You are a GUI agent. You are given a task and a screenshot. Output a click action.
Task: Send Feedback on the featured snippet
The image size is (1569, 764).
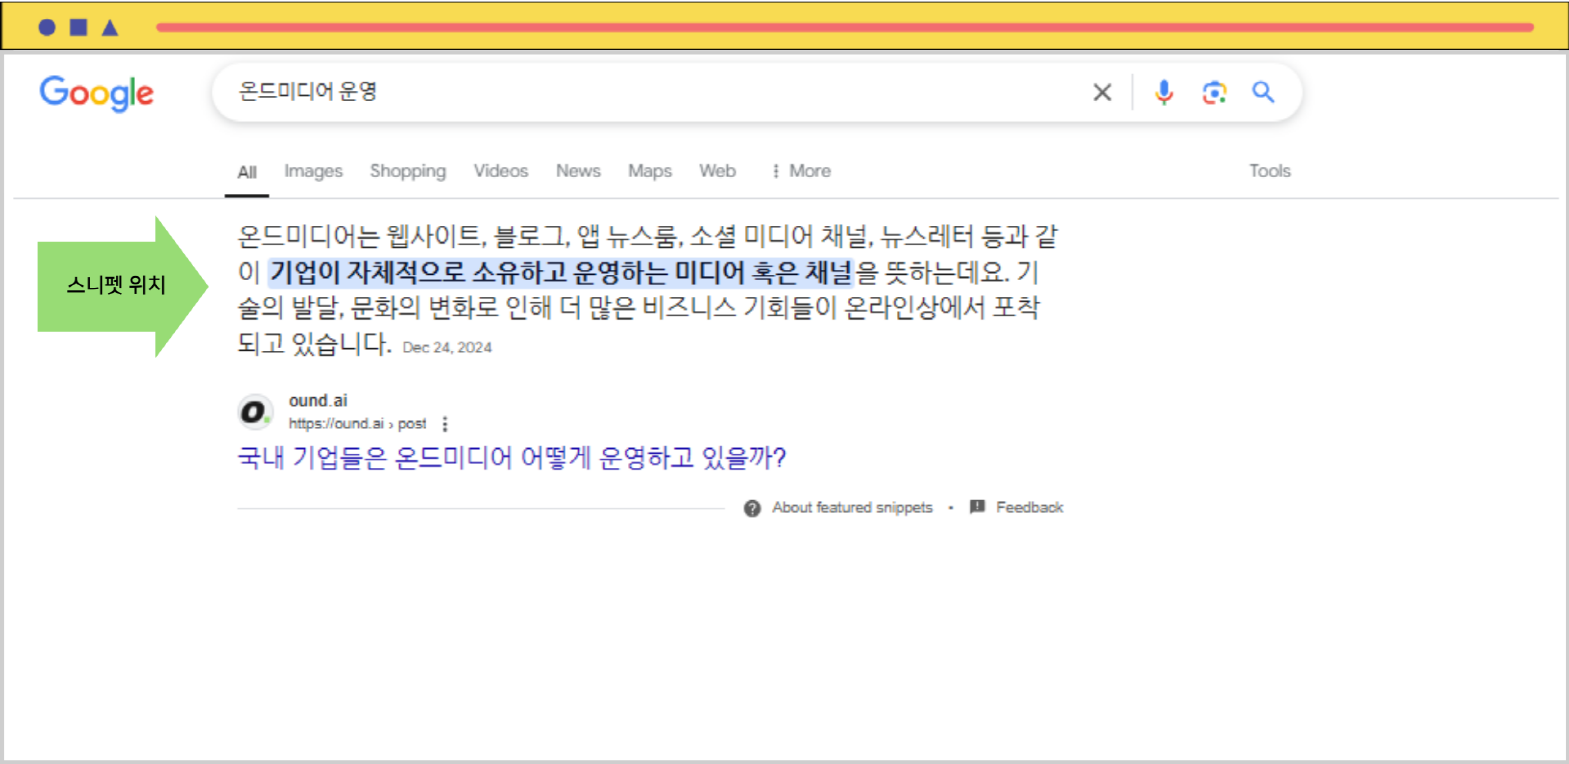(1029, 508)
